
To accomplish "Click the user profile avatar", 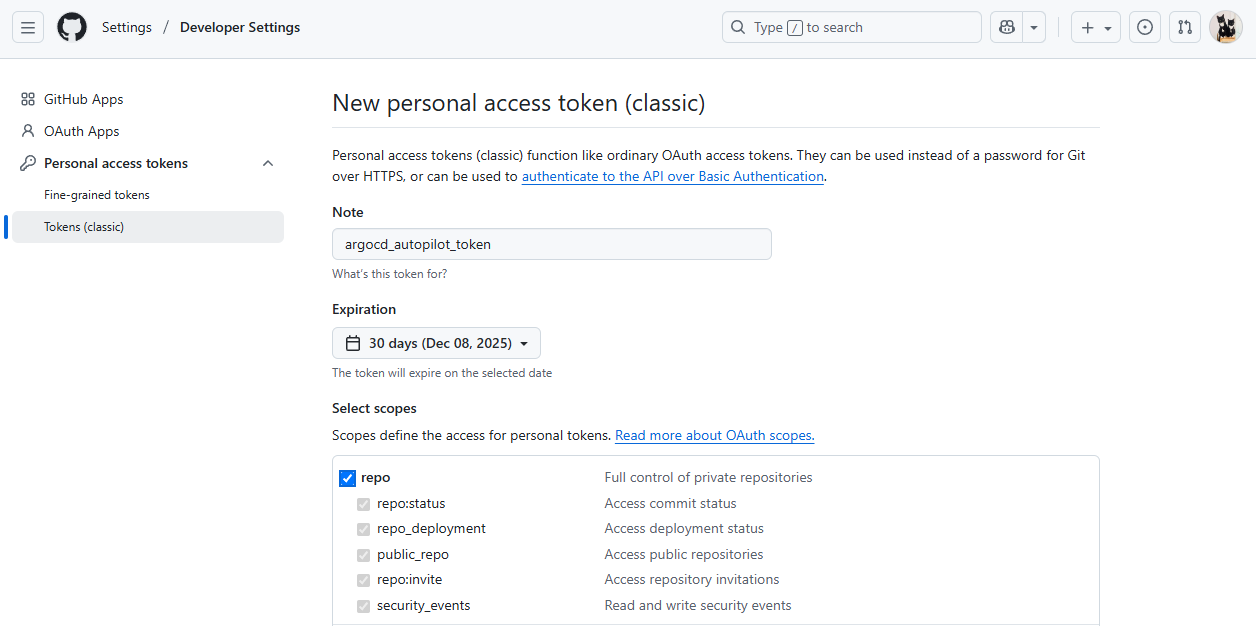I will pyautogui.click(x=1225, y=28).
